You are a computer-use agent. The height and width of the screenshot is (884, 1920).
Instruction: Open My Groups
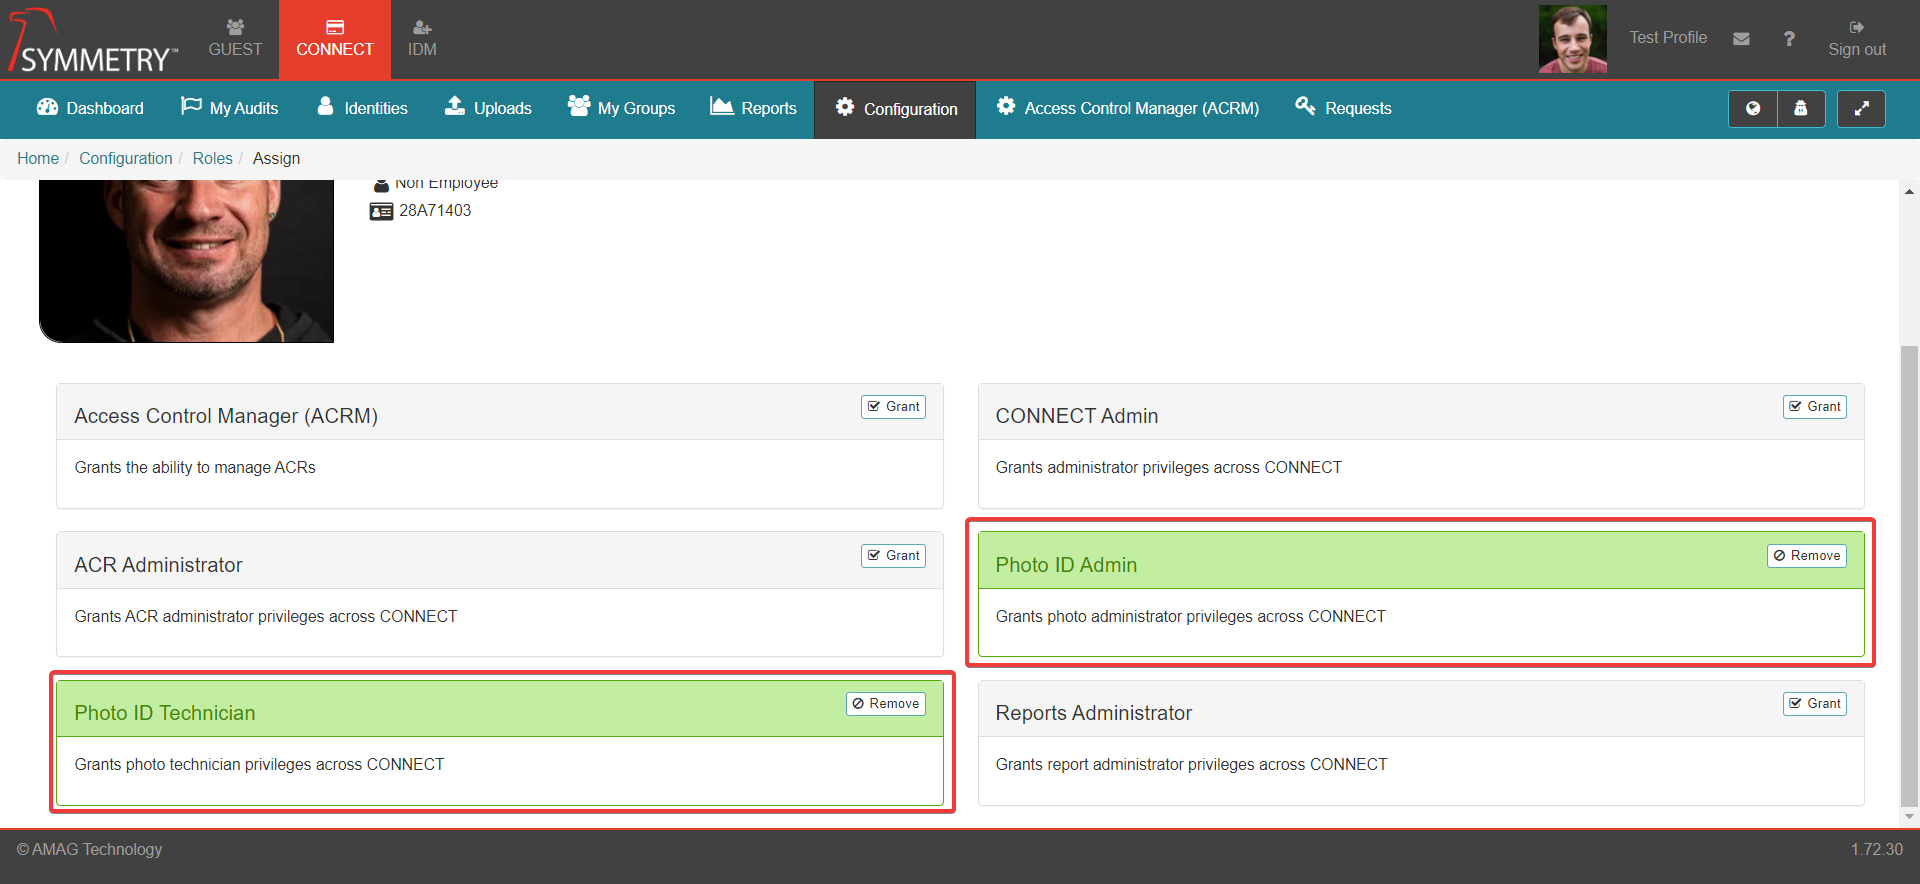pyautogui.click(x=621, y=108)
